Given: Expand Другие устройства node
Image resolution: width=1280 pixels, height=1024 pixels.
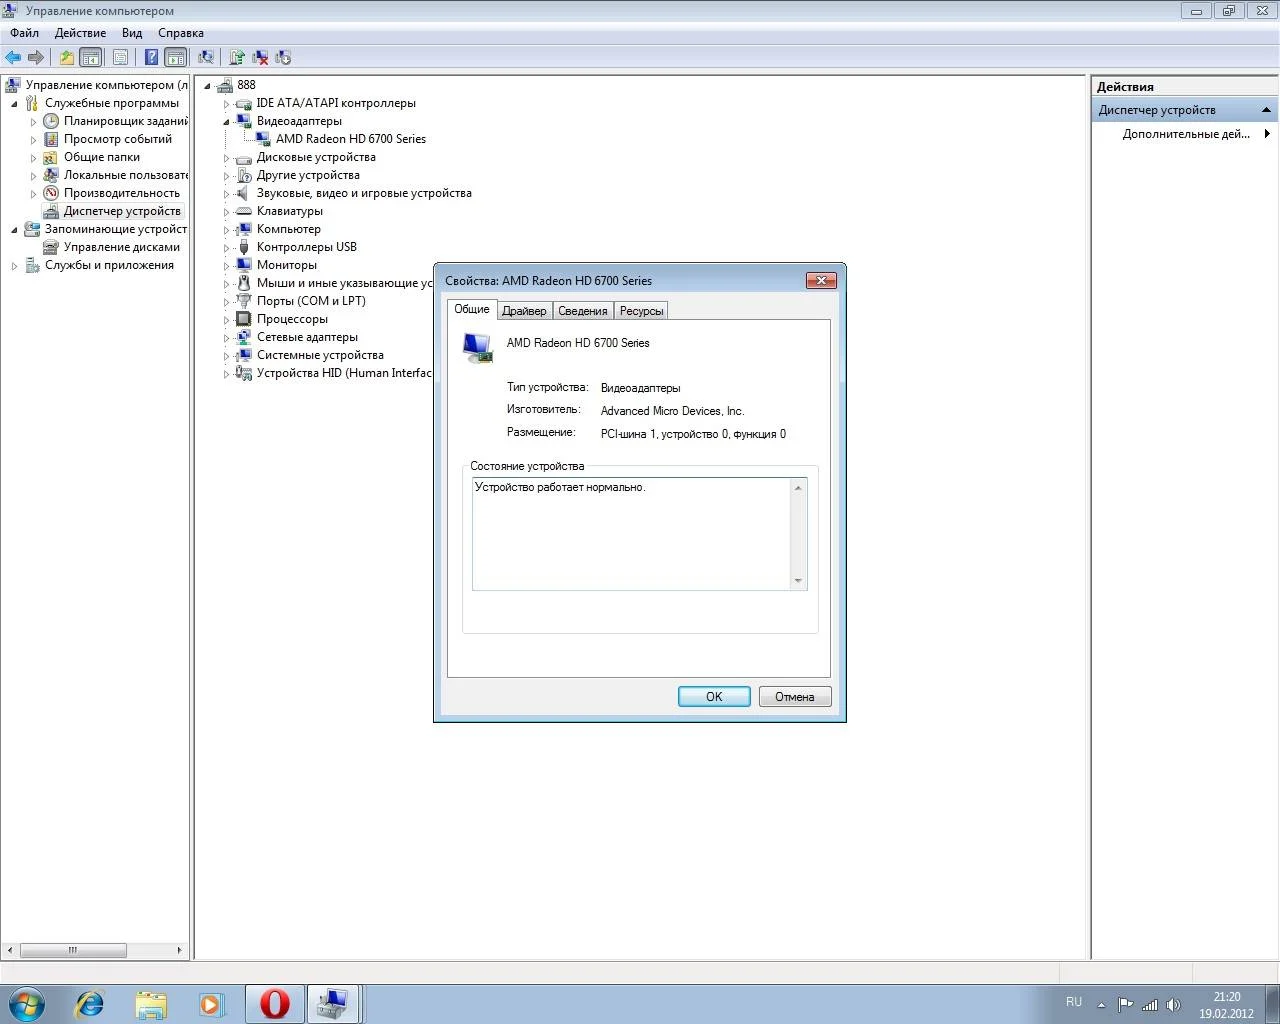Looking at the screenshot, I should click(x=226, y=176).
